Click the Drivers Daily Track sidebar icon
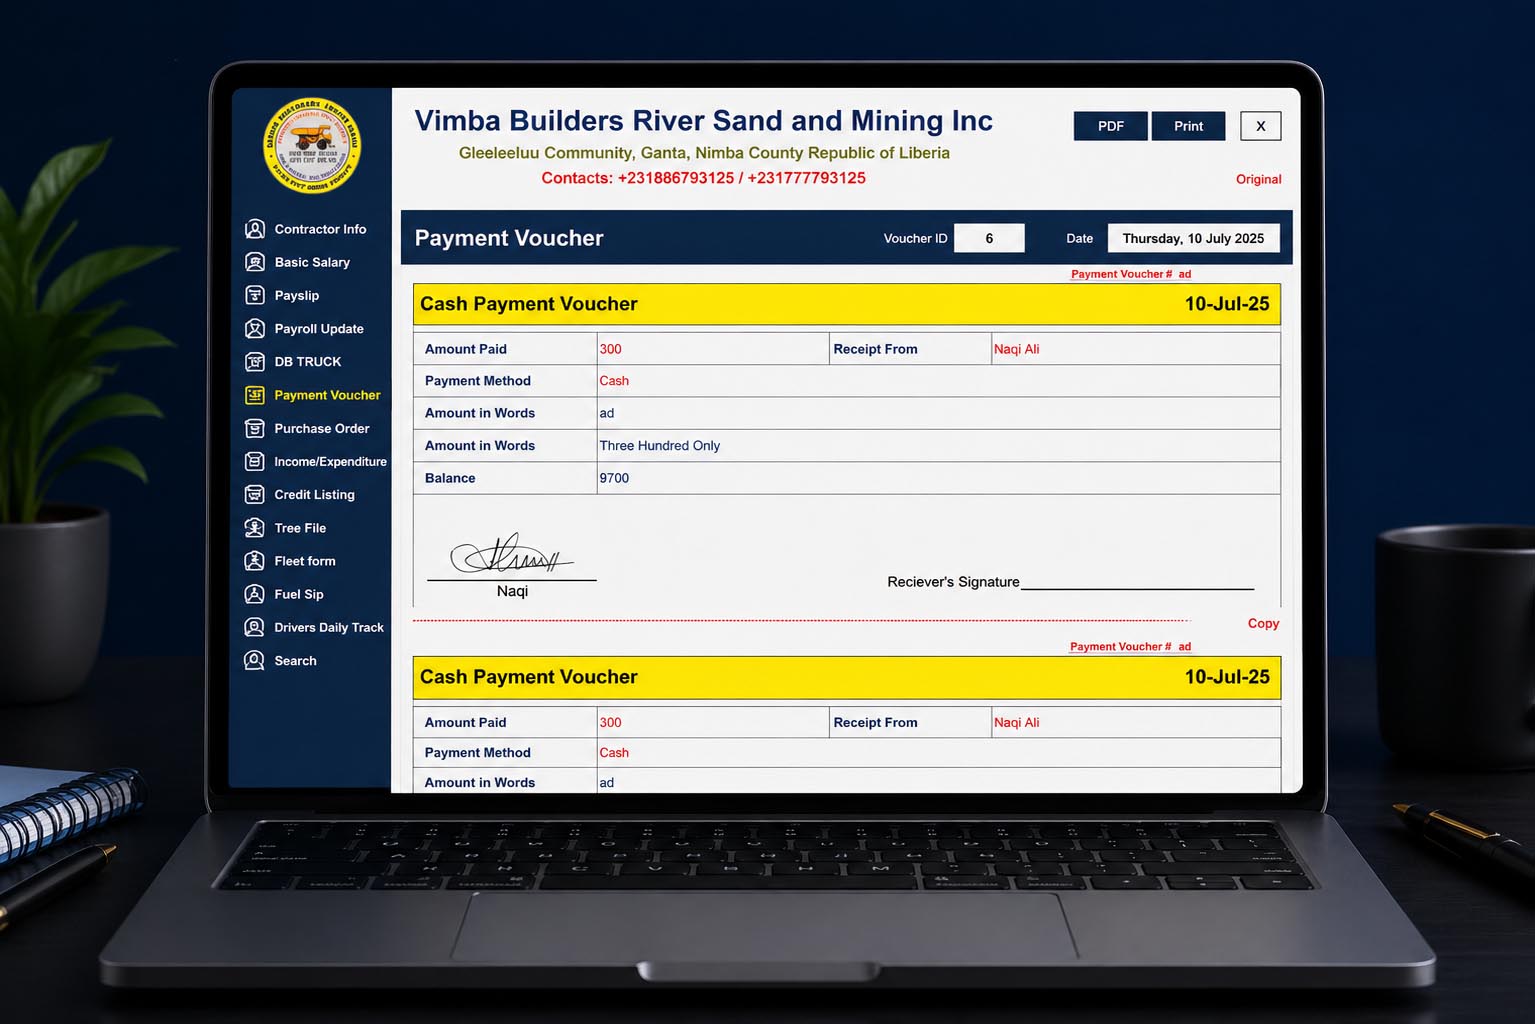The height and width of the screenshot is (1024, 1535). pyautogui.click(x=255, y=627)
